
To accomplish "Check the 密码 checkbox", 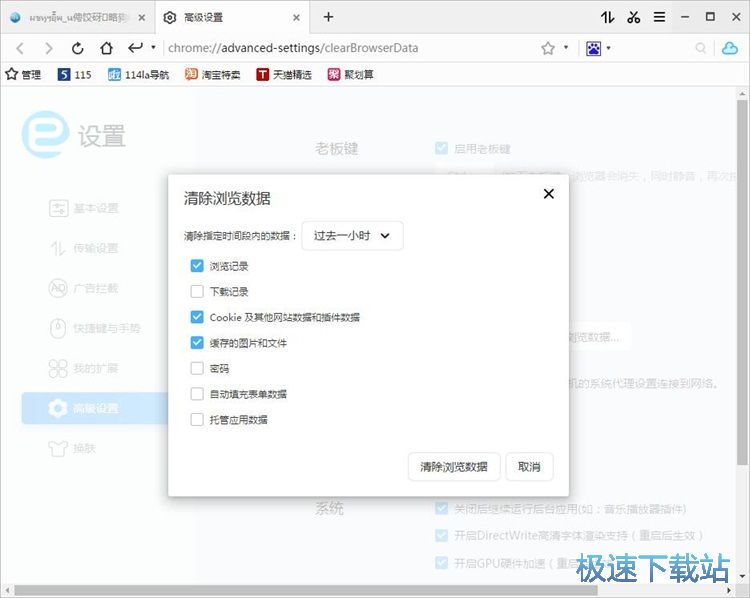I will 197,368.
